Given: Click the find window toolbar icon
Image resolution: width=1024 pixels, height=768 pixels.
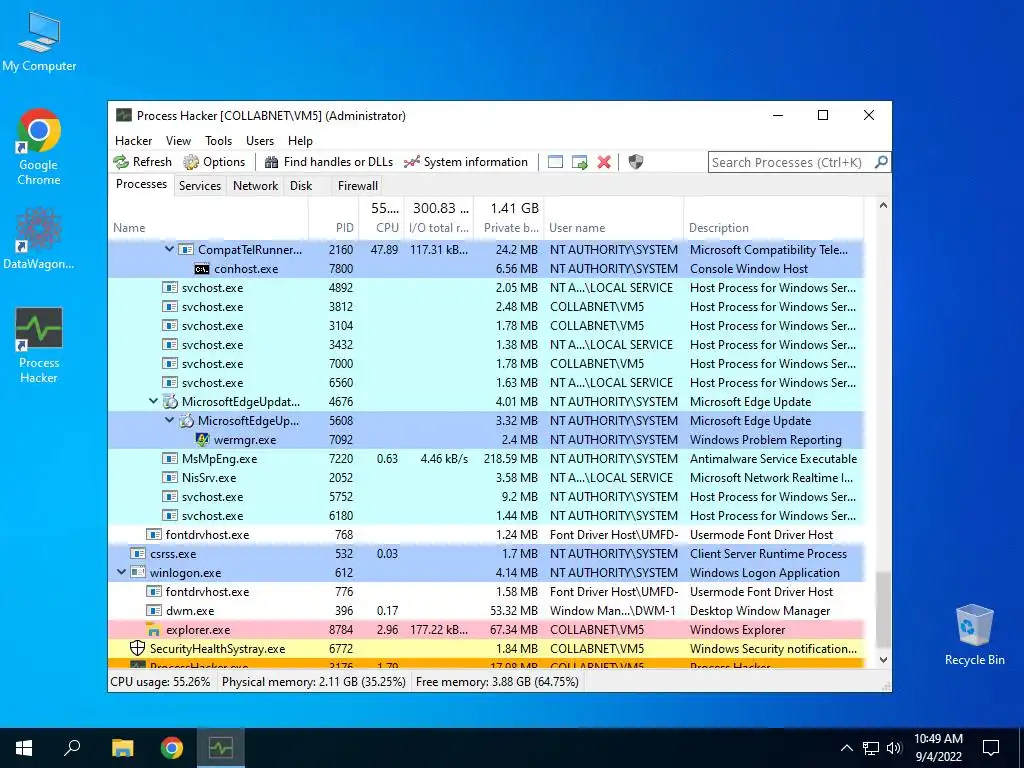Looking at the screenshot, I should [555, 162].
